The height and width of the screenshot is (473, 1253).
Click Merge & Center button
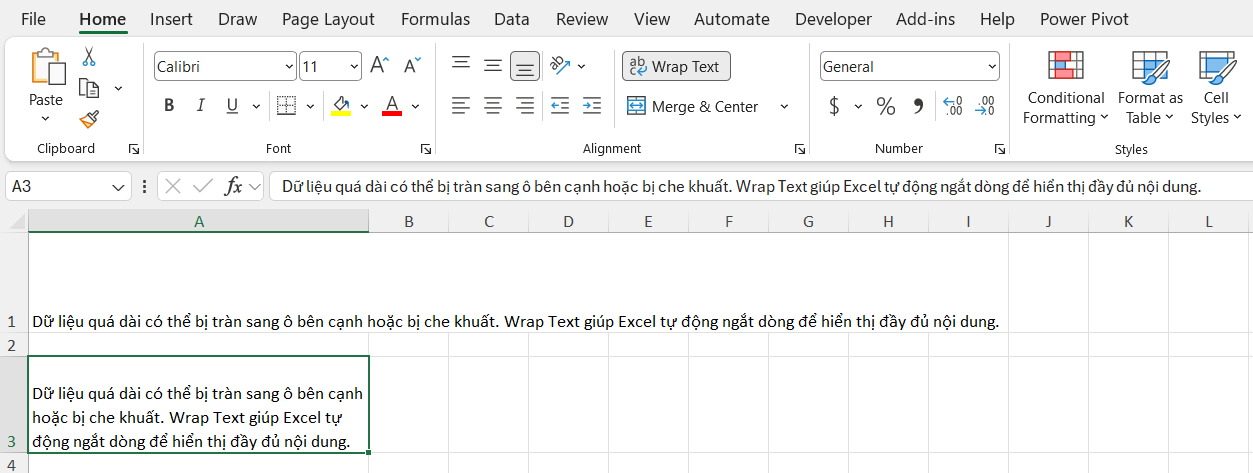pos(693,106)
